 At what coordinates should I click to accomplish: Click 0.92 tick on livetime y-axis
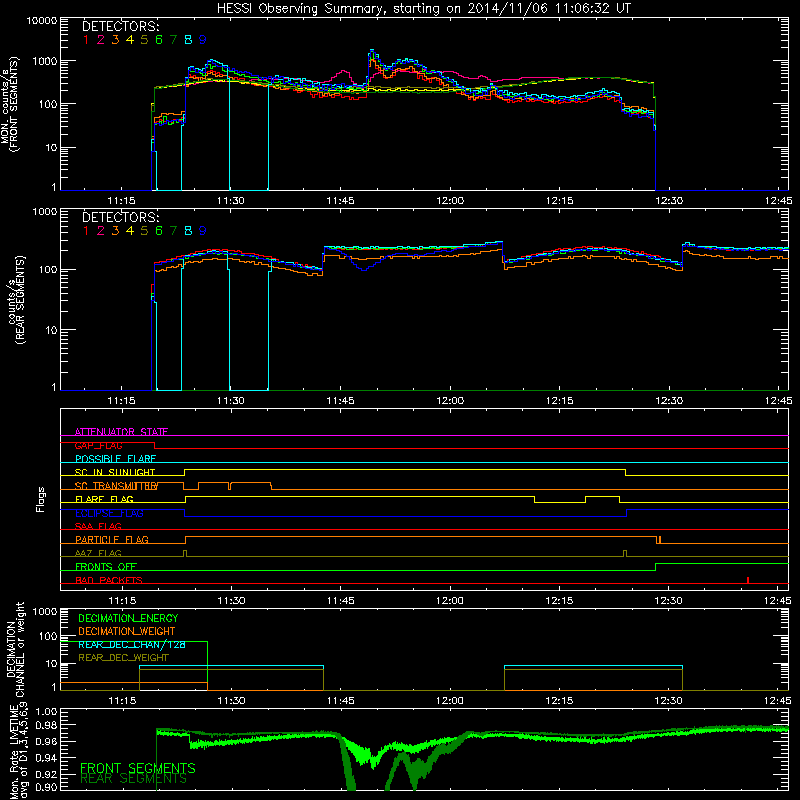coord(46,774)
